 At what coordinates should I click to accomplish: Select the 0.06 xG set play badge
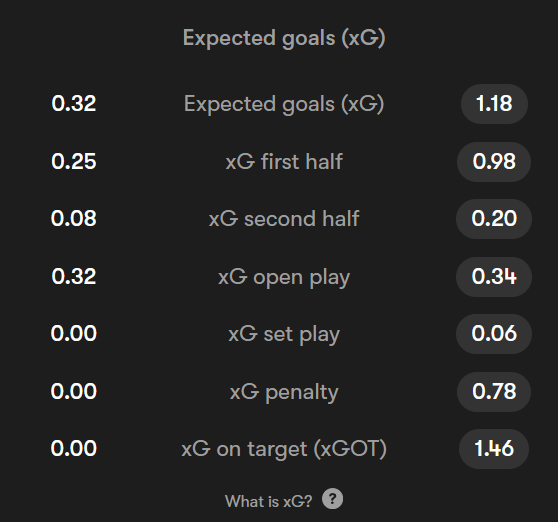click(x=494, y=333)
